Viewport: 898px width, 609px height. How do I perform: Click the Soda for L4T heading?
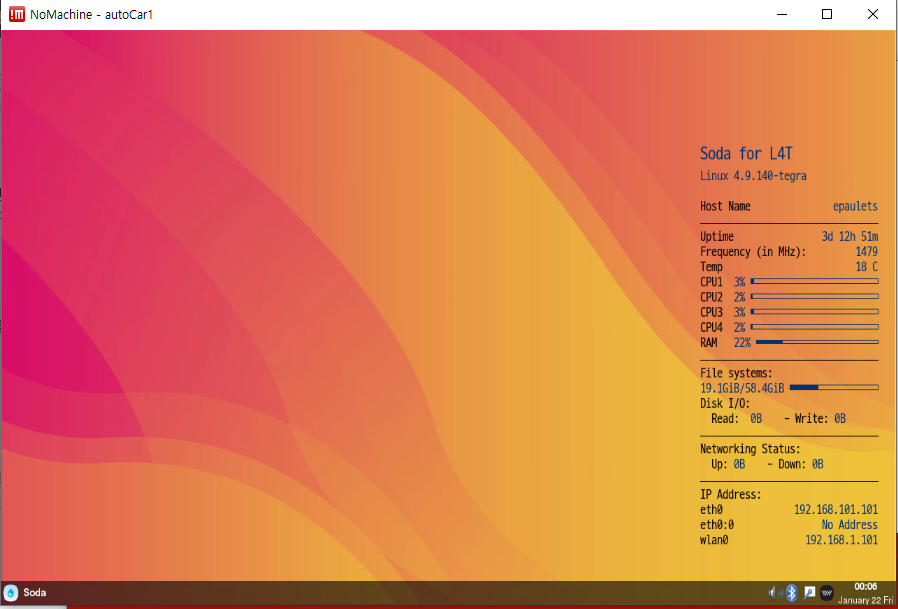[x=746, y=154]
